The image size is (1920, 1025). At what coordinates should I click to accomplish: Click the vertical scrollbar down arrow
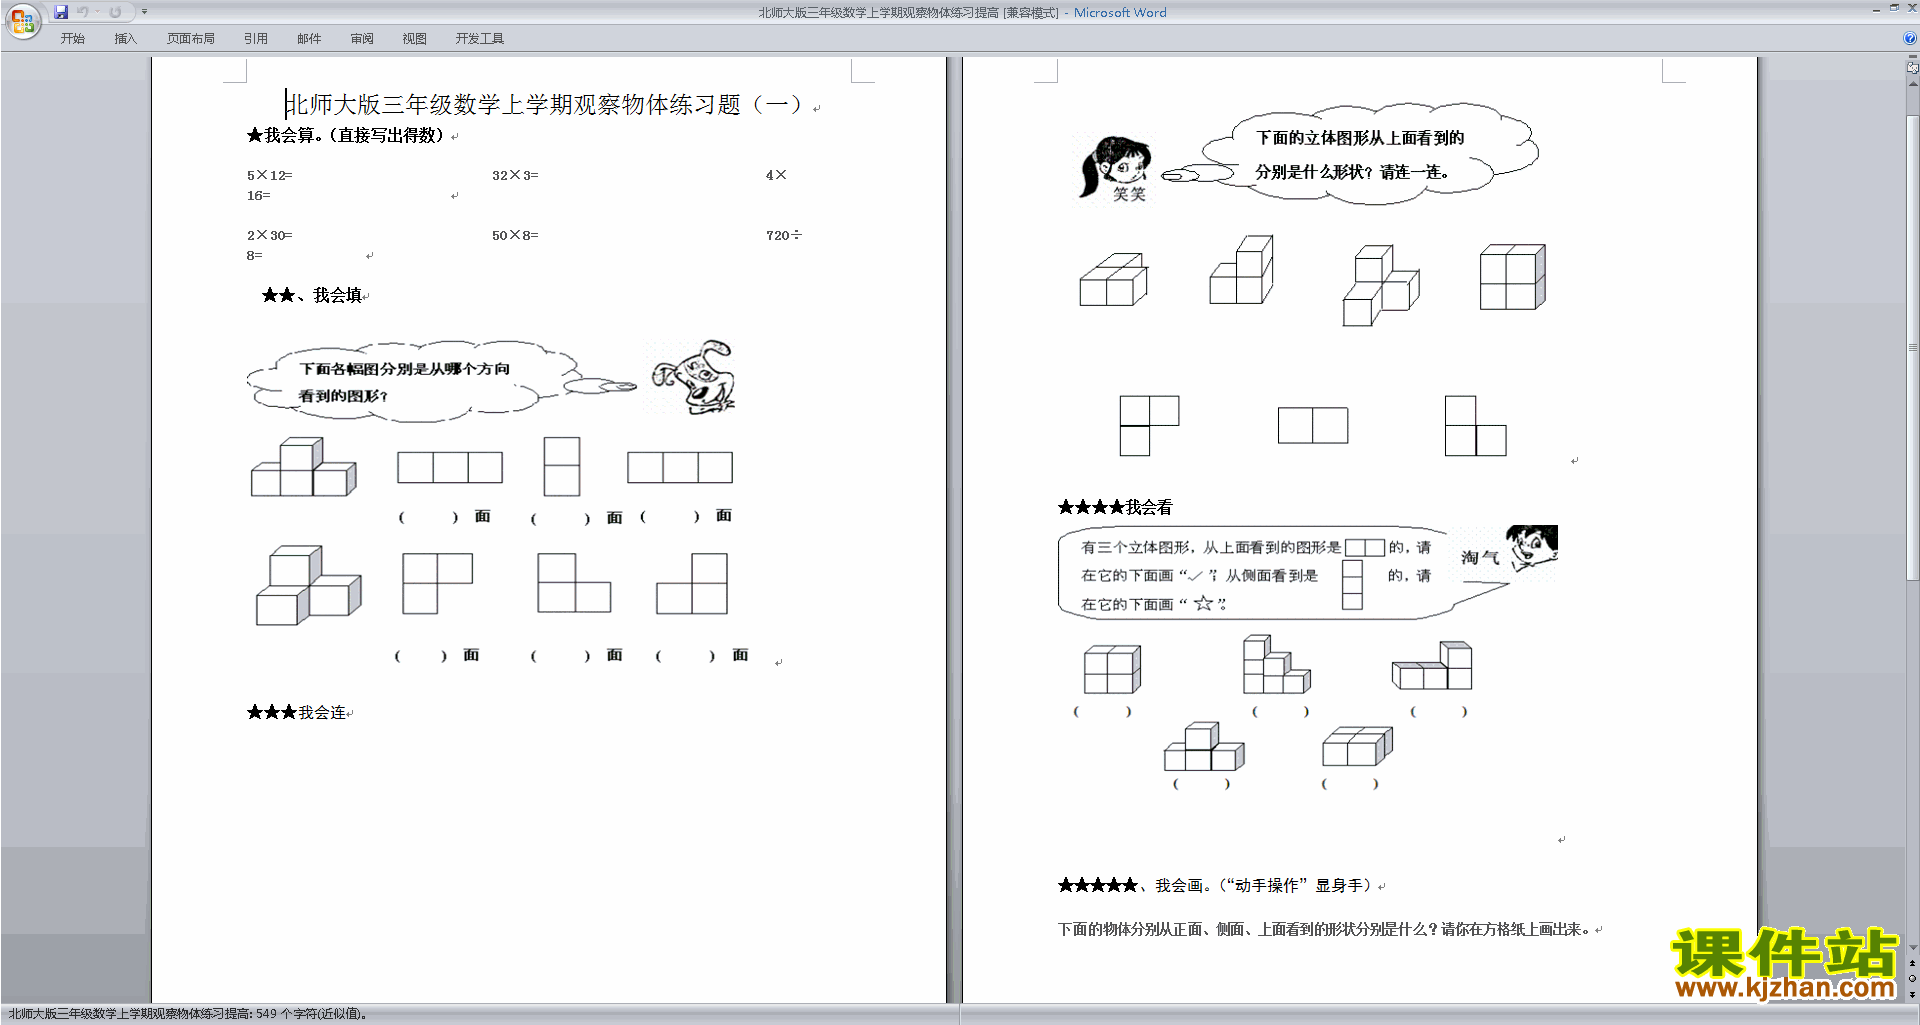tap(1913, 947)
